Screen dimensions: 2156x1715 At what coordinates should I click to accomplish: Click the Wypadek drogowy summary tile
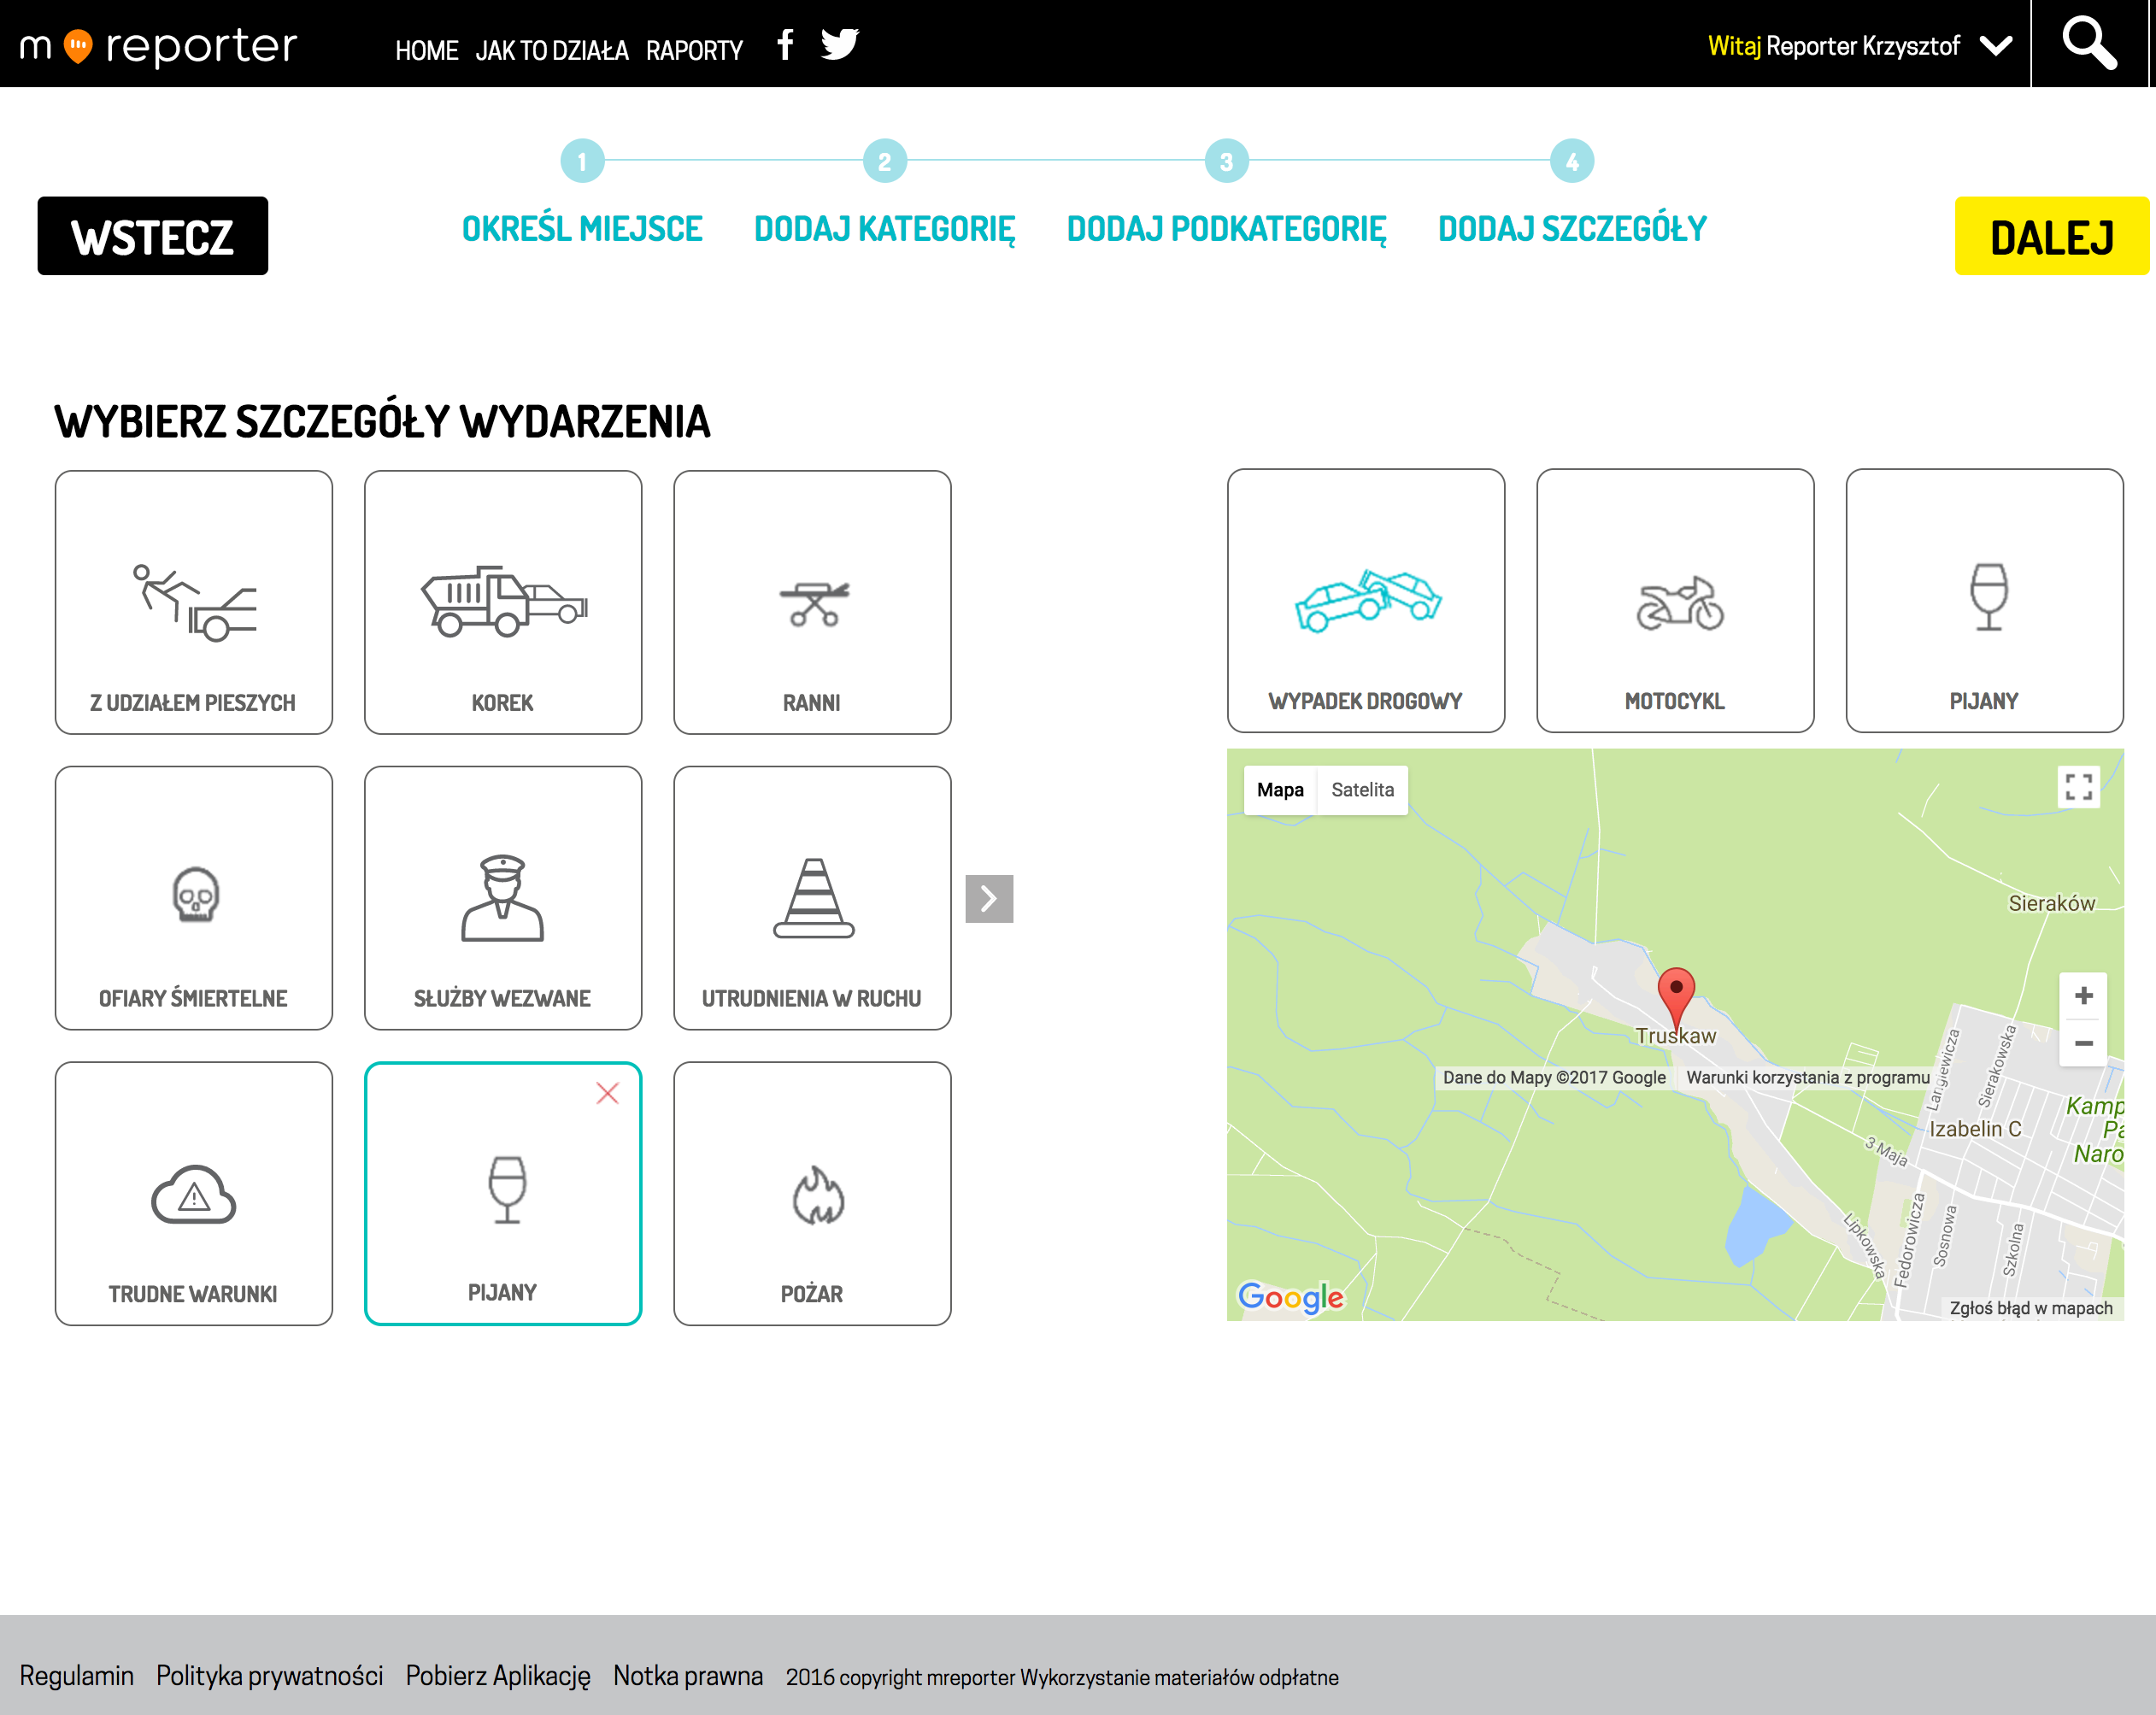pos(1365,600)
